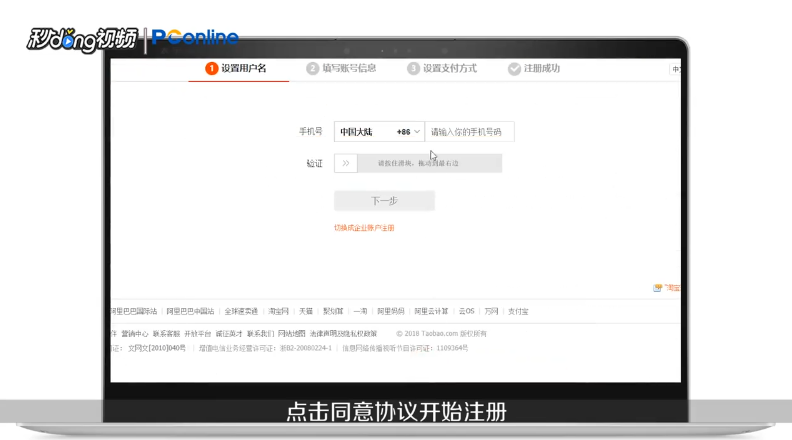Viewport: 792px width, 440px height.
Task: Focus the phone number input field
Action: (x=470, y=132)
